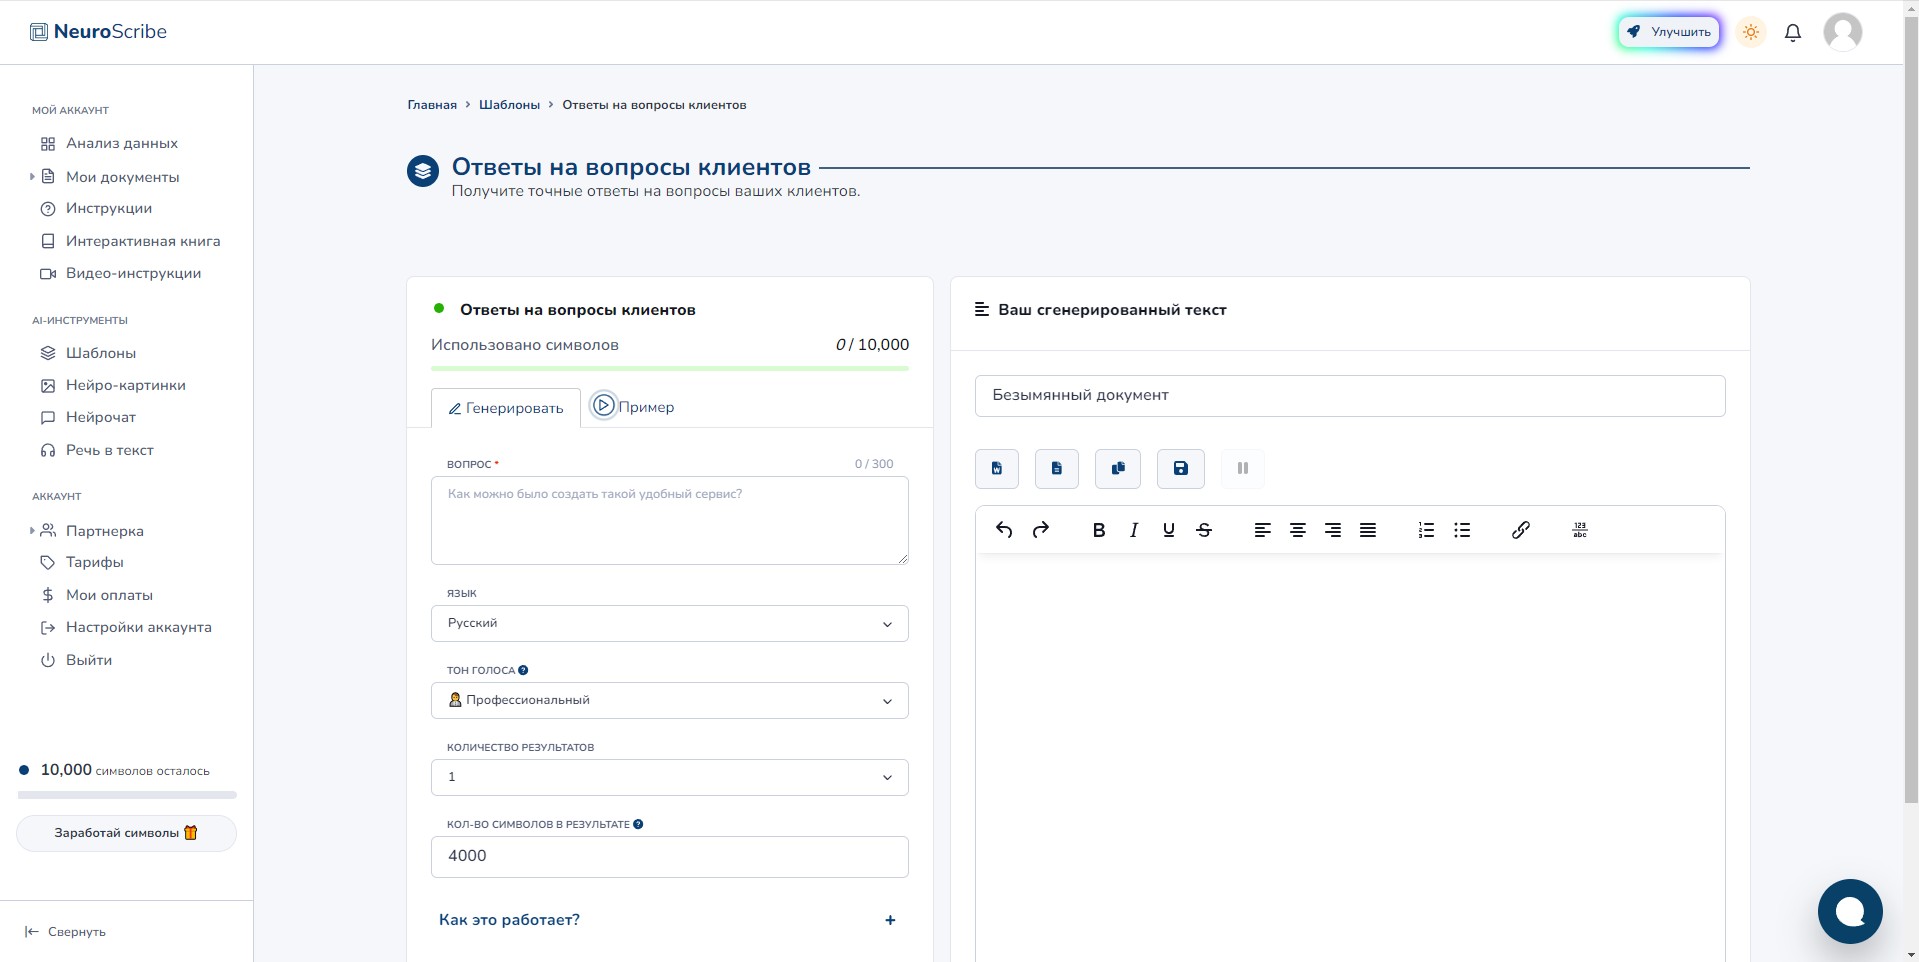Screen dimensions: 1919x962
Task: Open user profile avatar menu
Action: pyautogui.click(x=1843, y=32)
